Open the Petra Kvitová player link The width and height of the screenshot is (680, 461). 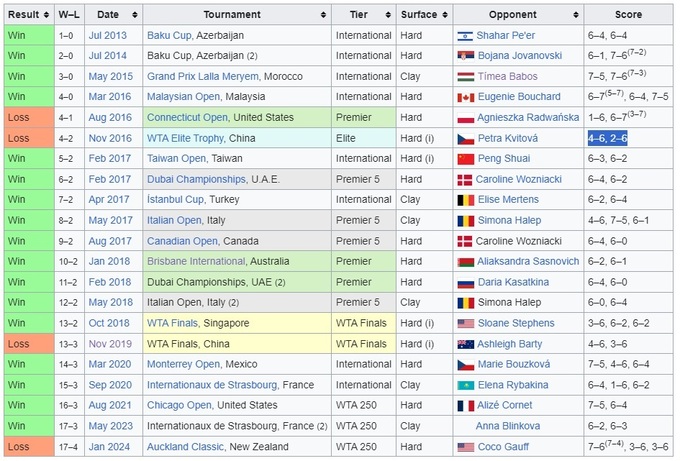[x=508, y=139]
